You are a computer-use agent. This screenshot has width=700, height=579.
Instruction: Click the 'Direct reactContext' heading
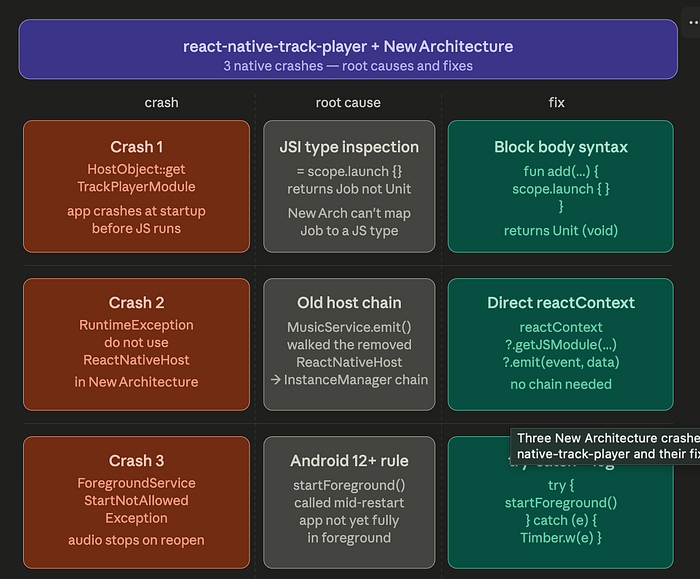pos(561,303)
